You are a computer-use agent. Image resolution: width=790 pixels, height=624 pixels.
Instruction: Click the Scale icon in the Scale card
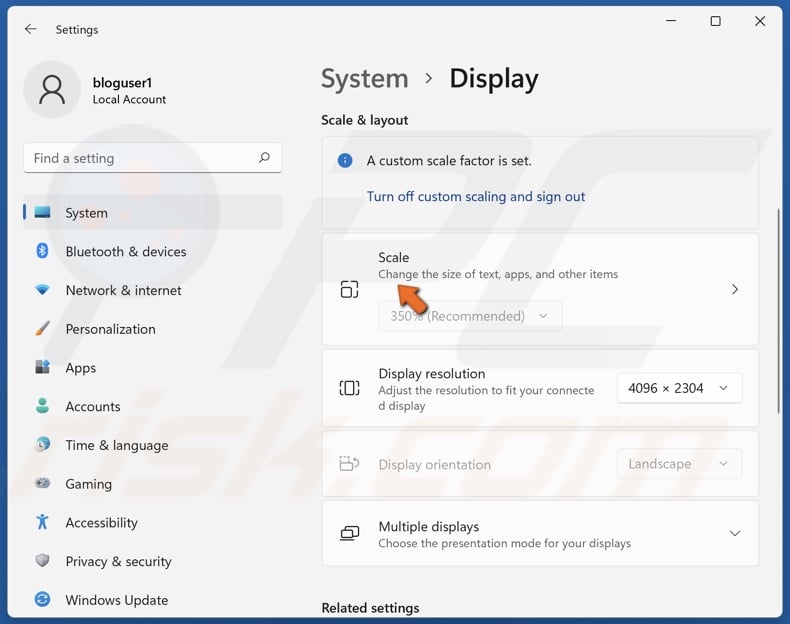[x=349, y=290]
